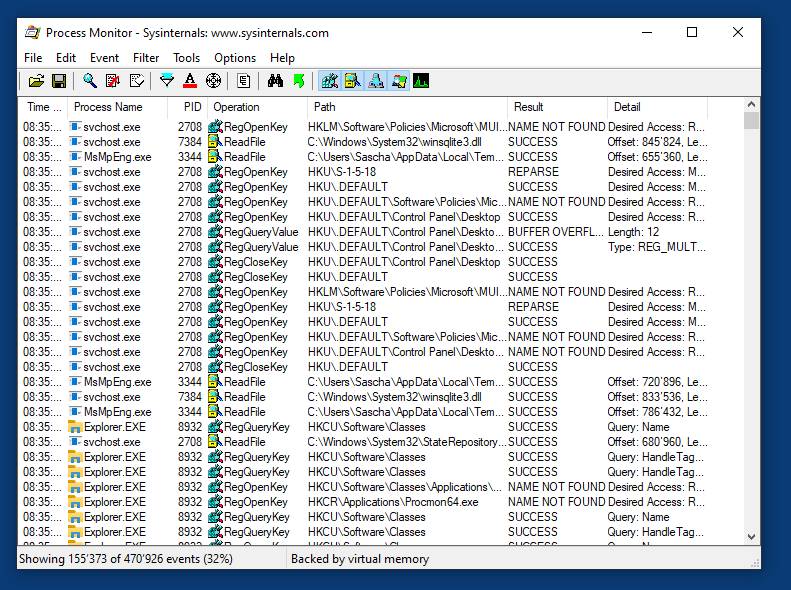Click the Result column header
This screenshot has width=791, height=590.
[557, 107]
